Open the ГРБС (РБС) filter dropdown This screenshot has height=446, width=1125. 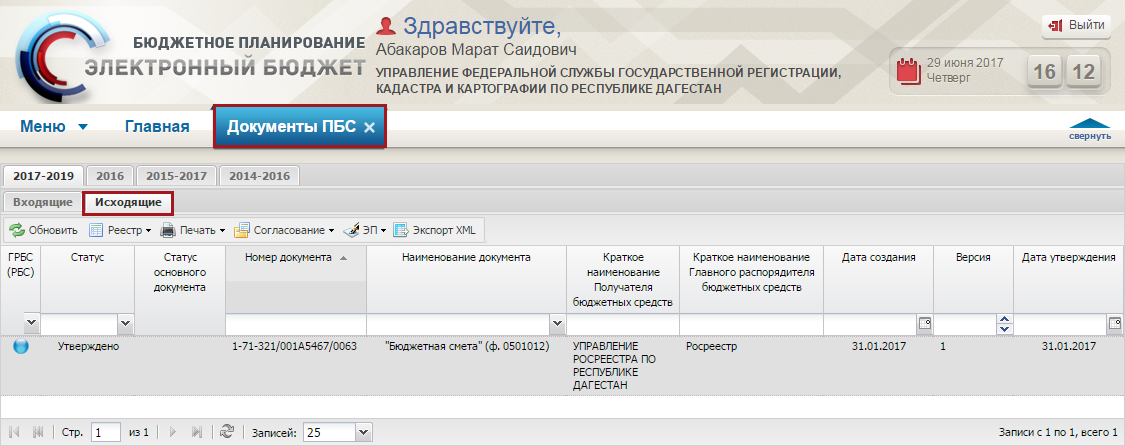pos(31,324)
